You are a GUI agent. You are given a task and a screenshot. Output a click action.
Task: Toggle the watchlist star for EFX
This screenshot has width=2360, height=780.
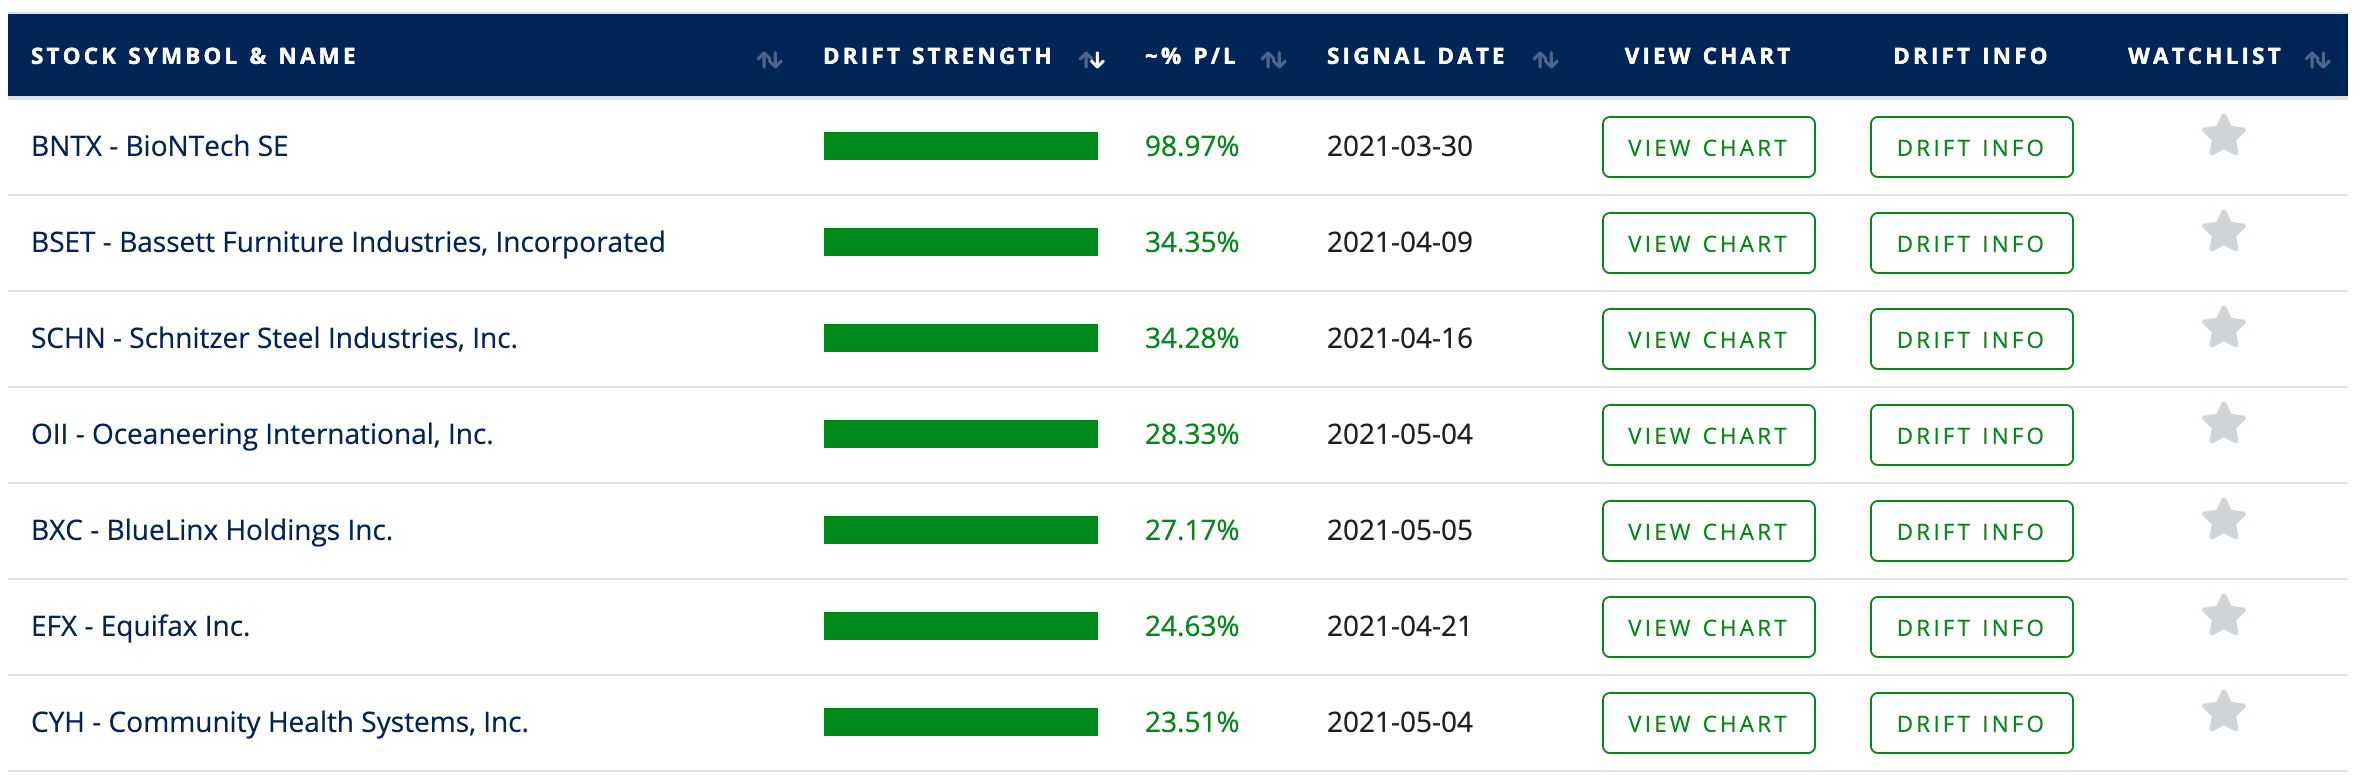[x=2225, y=616]
